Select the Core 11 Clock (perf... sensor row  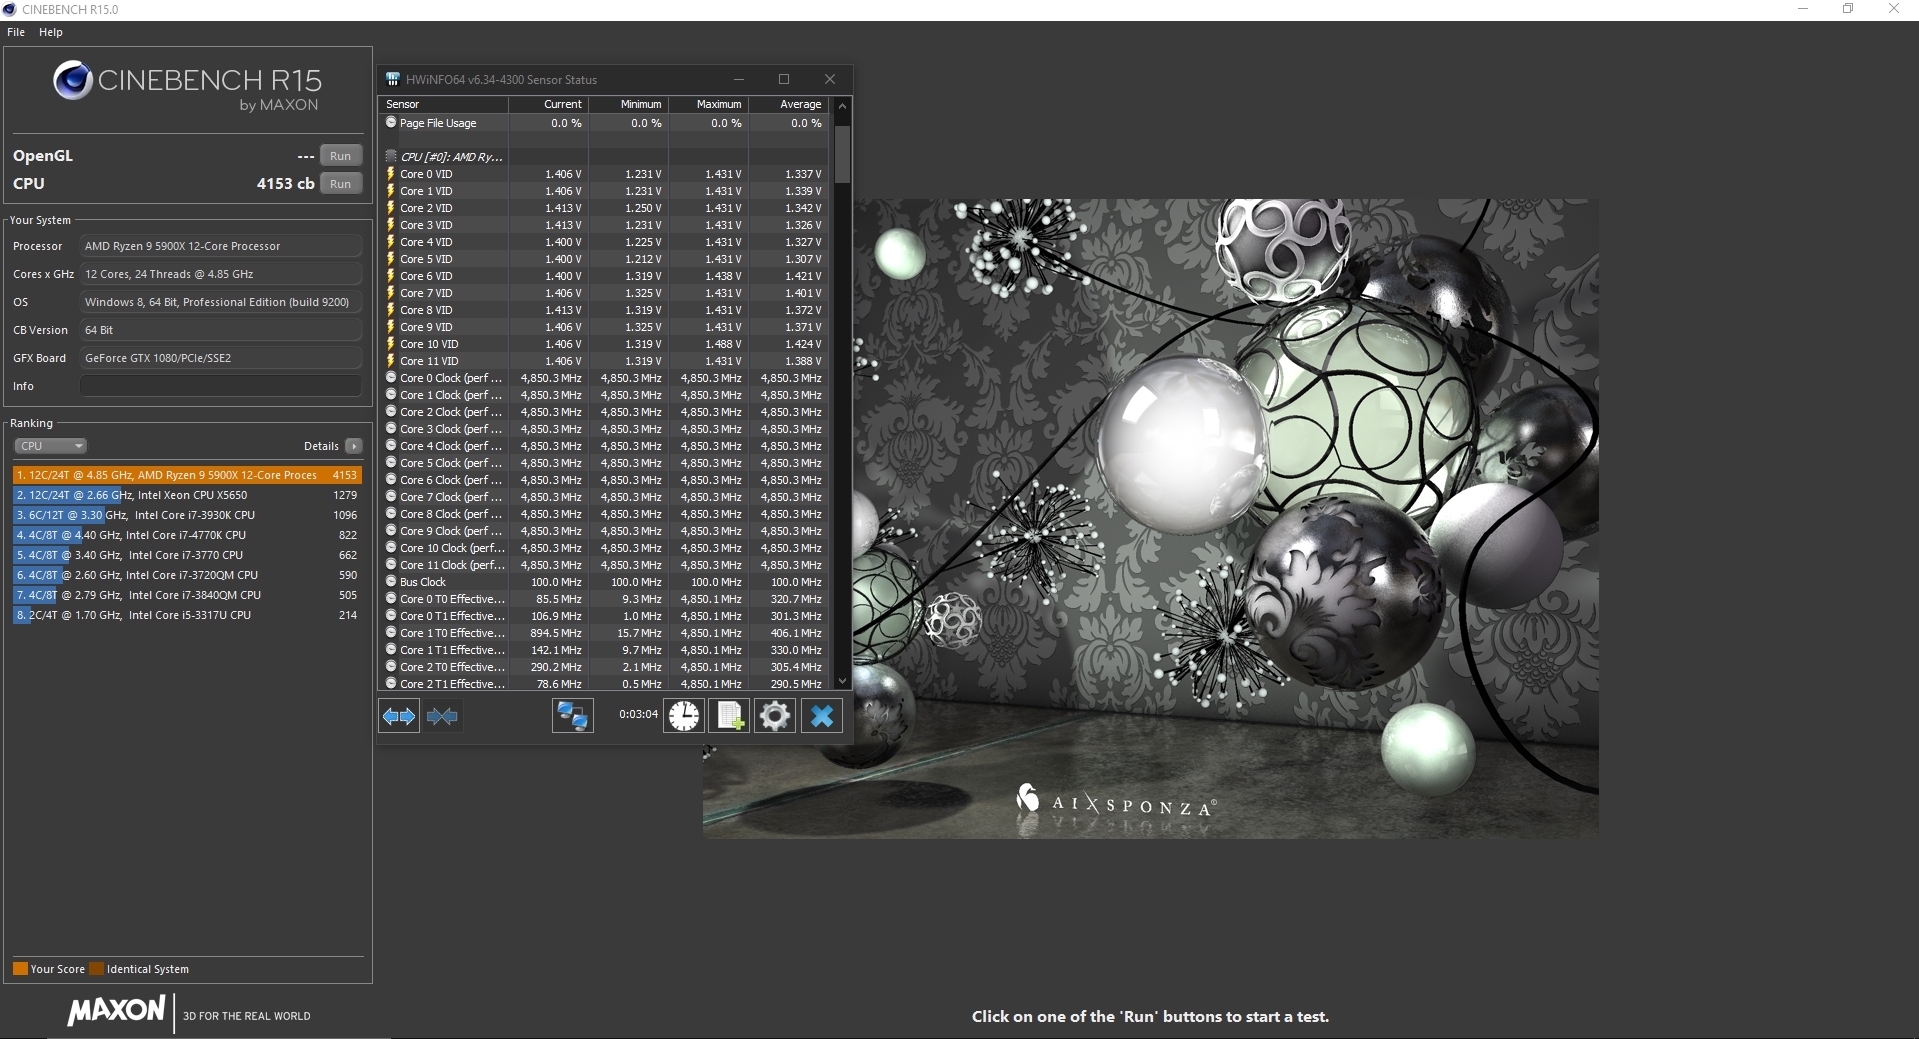(604, 565)
